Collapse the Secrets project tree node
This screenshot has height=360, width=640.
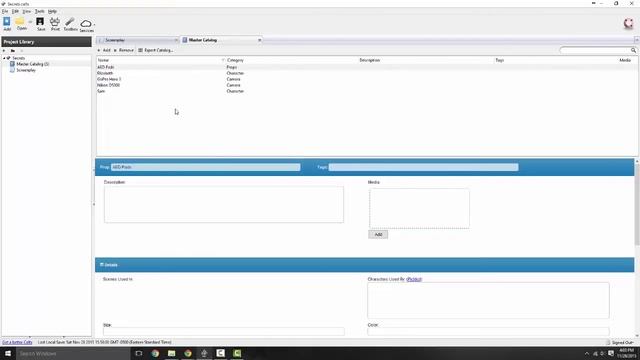[x=4, y=58]
